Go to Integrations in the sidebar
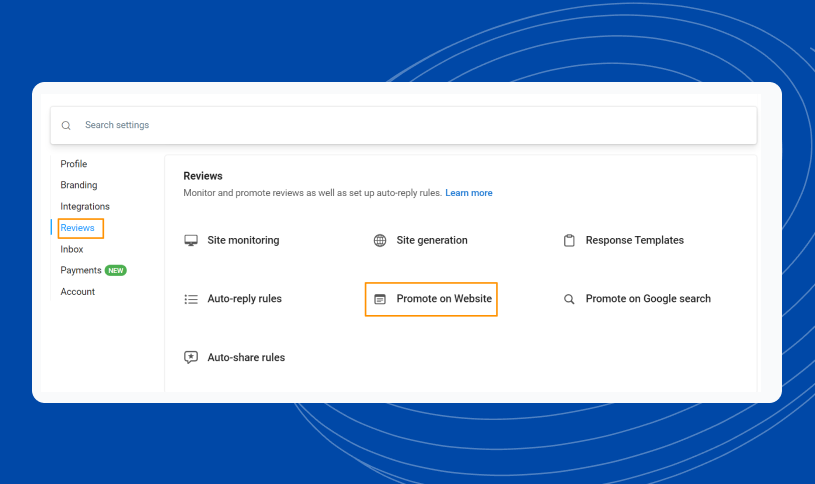This screenshot has height=484, width=815. [85, 206]
